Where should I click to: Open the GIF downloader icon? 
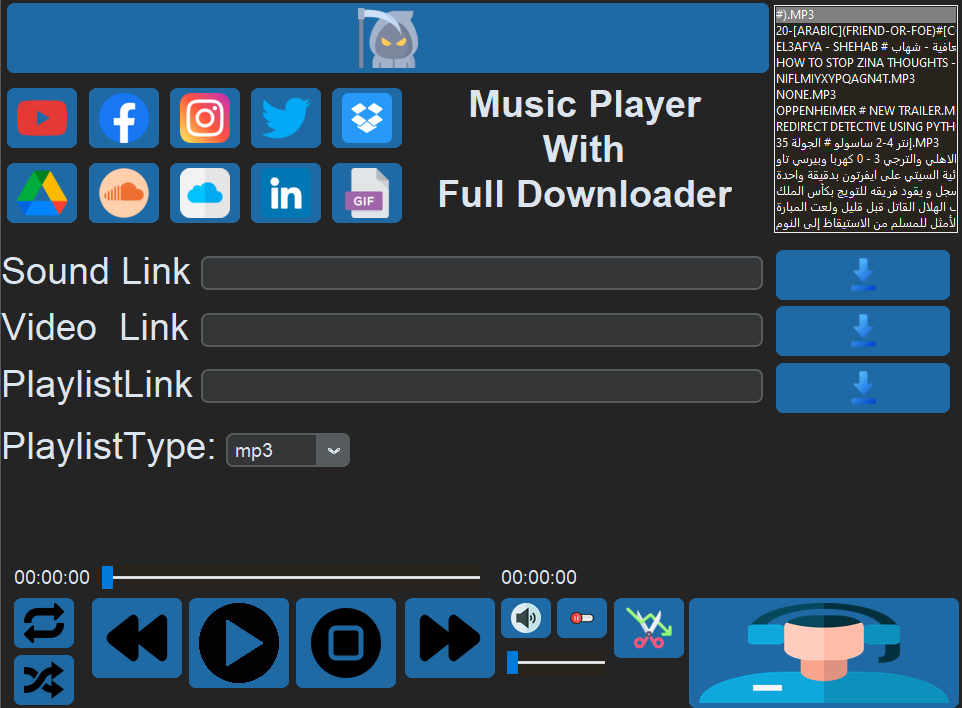(x=366, y=193)
